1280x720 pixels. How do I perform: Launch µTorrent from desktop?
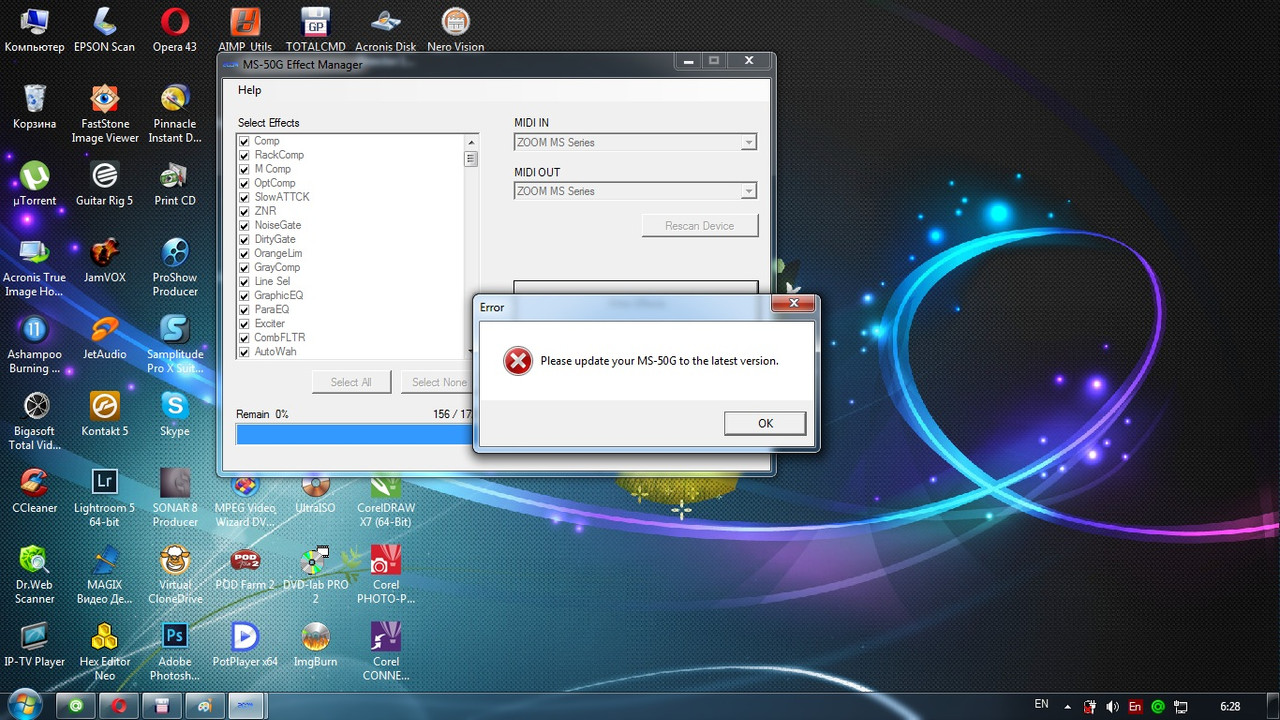coord(34,183)
